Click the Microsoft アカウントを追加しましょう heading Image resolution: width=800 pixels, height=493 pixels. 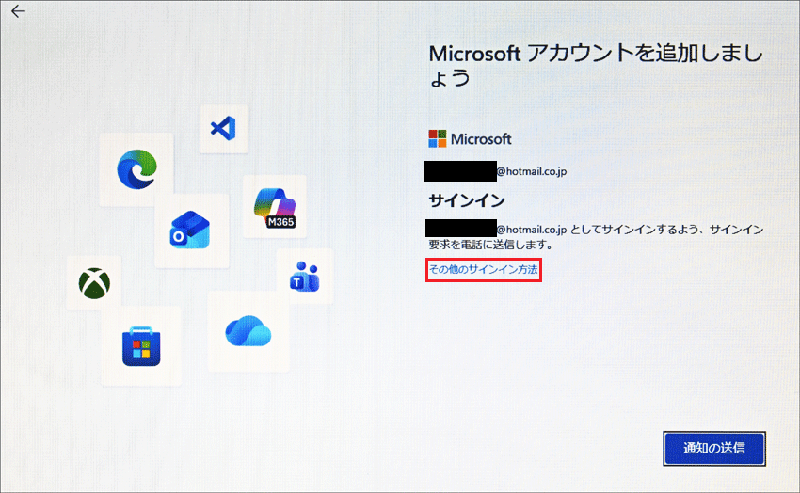595,65
